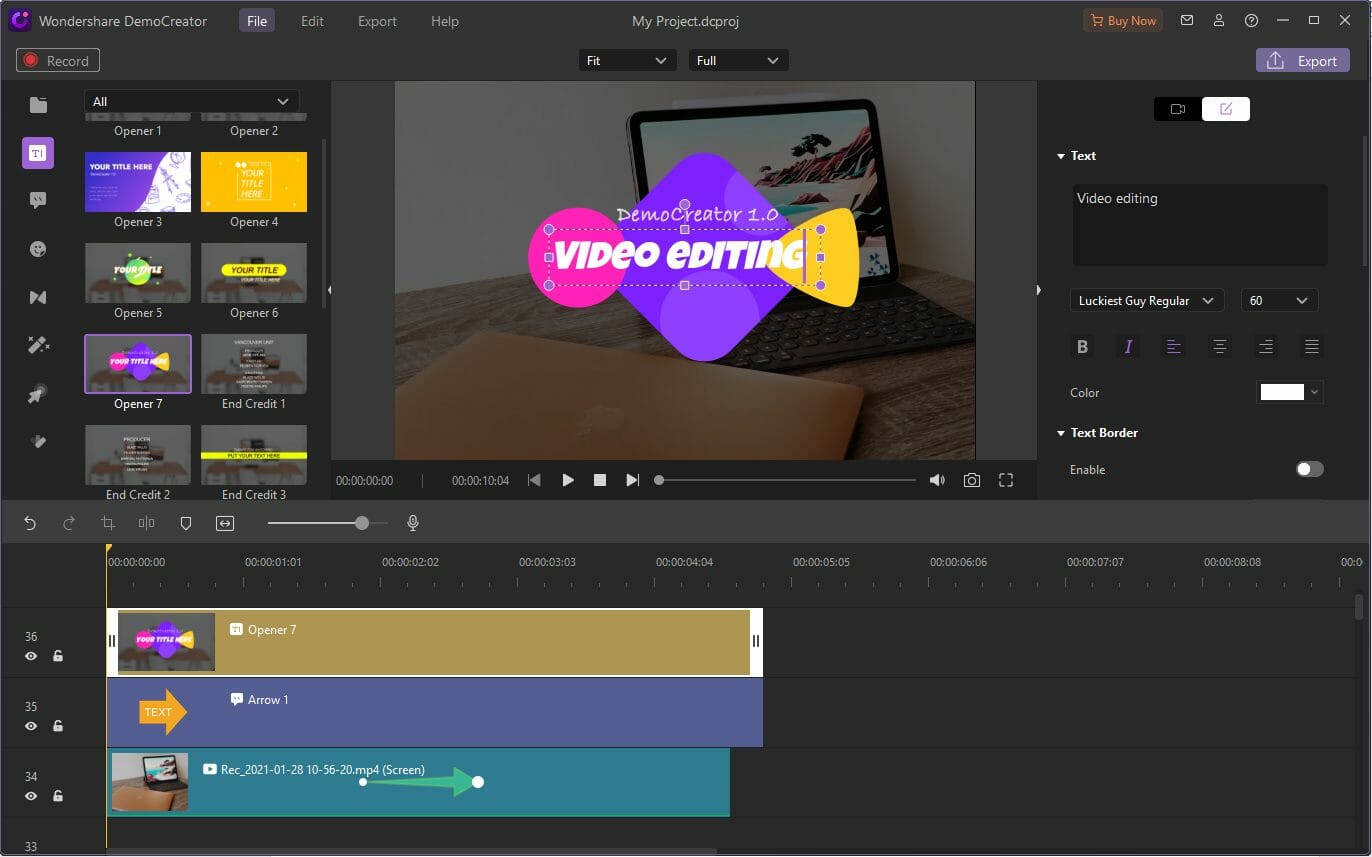Open the All category dropdown
The image size is (1372, 857).
click(192, 101)
